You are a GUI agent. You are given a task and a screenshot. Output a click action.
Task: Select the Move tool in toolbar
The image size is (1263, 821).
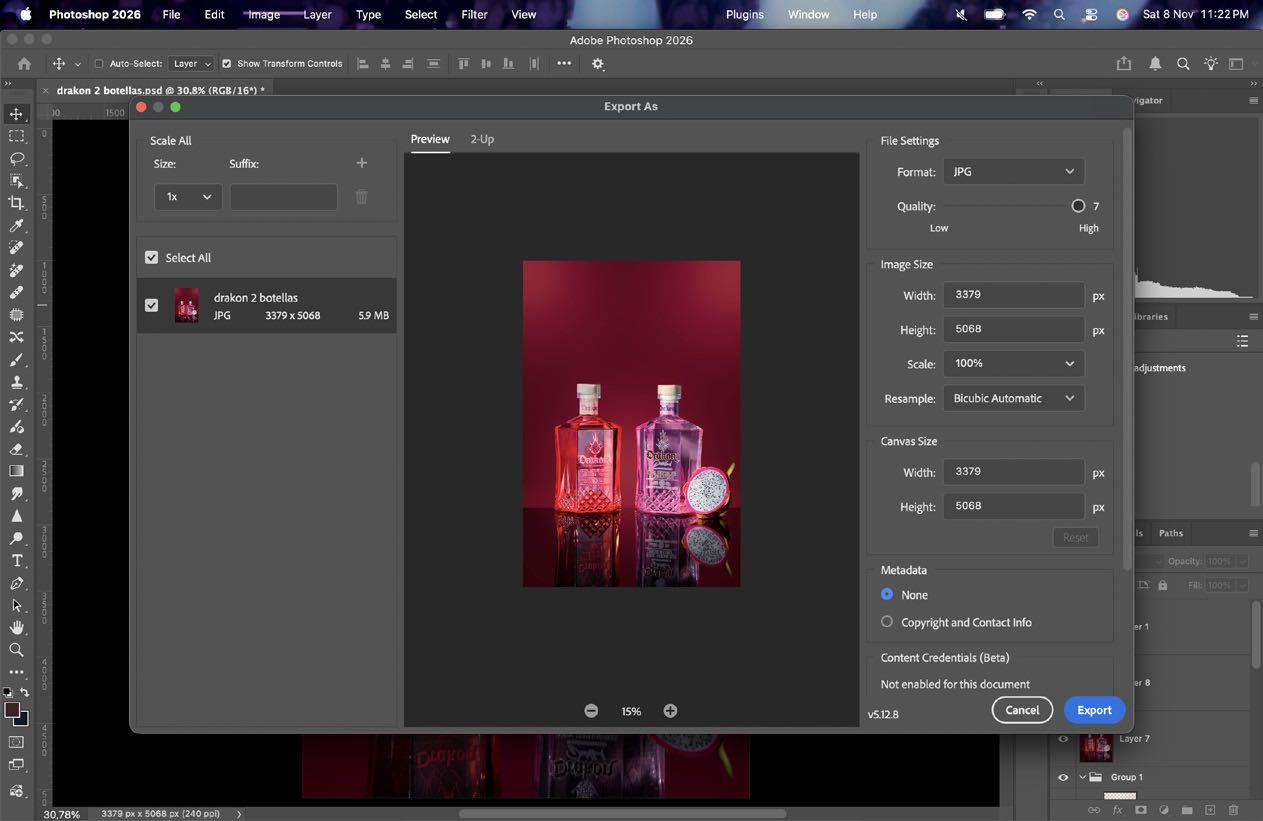click(16, 114)
